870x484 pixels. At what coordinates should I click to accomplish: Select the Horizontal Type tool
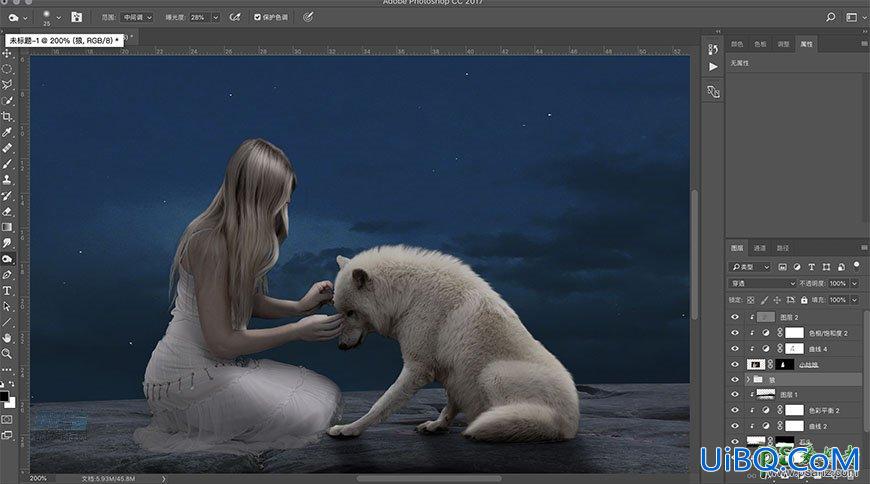(x=7, y=290)
